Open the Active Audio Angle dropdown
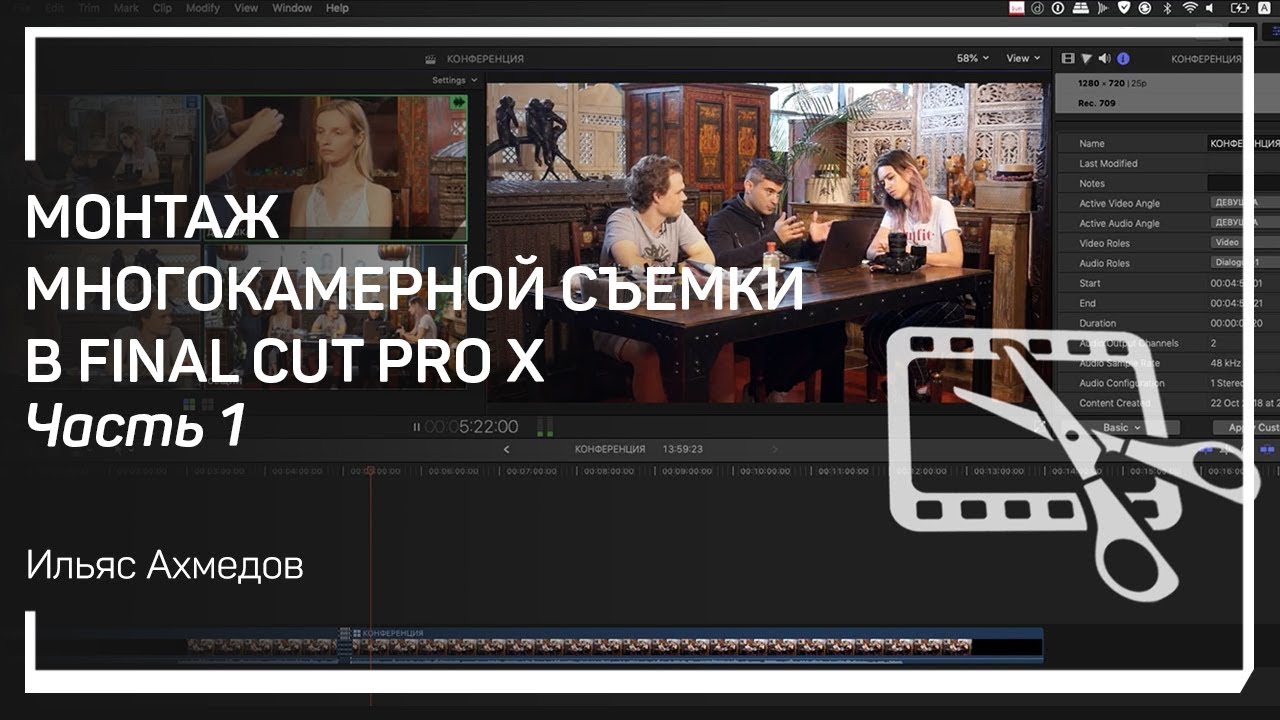The image size is (1280, 720). coord(1244,223)
